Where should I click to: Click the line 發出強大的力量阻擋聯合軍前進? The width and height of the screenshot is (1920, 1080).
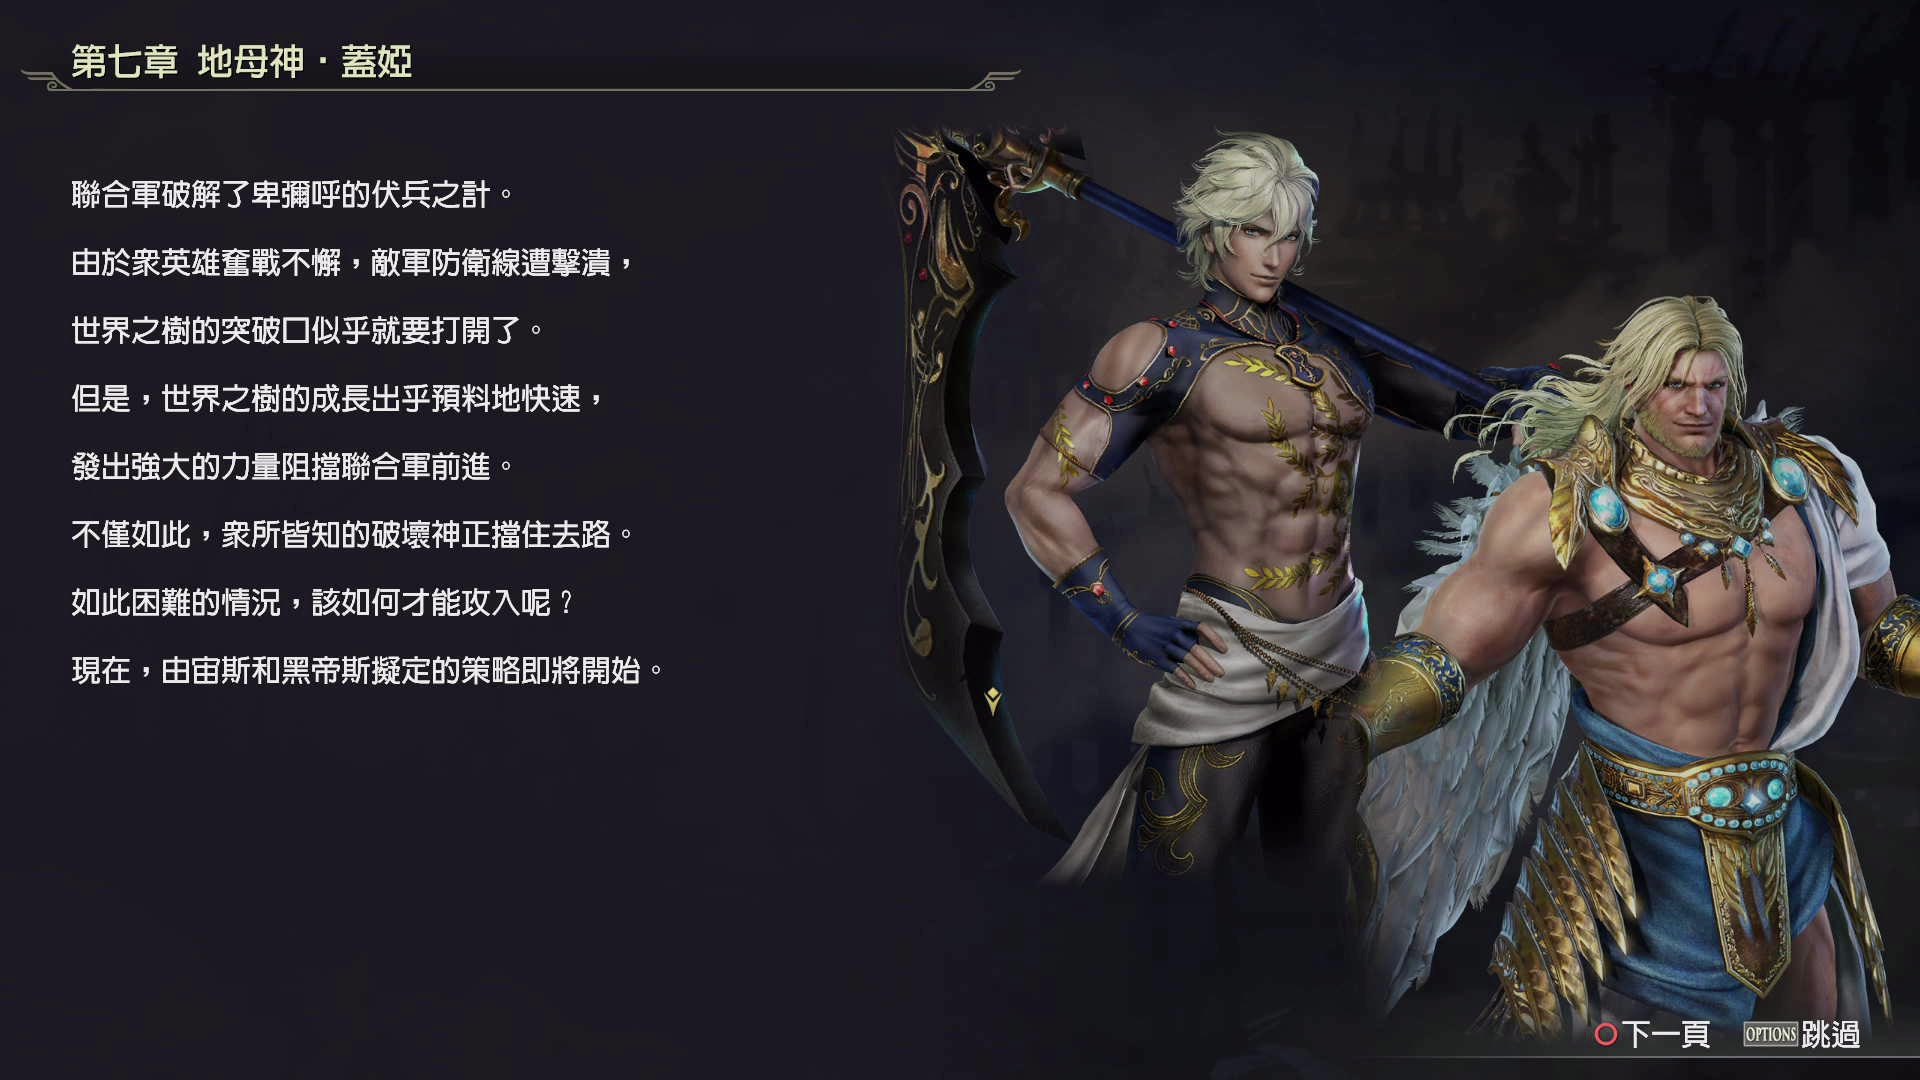292,467
